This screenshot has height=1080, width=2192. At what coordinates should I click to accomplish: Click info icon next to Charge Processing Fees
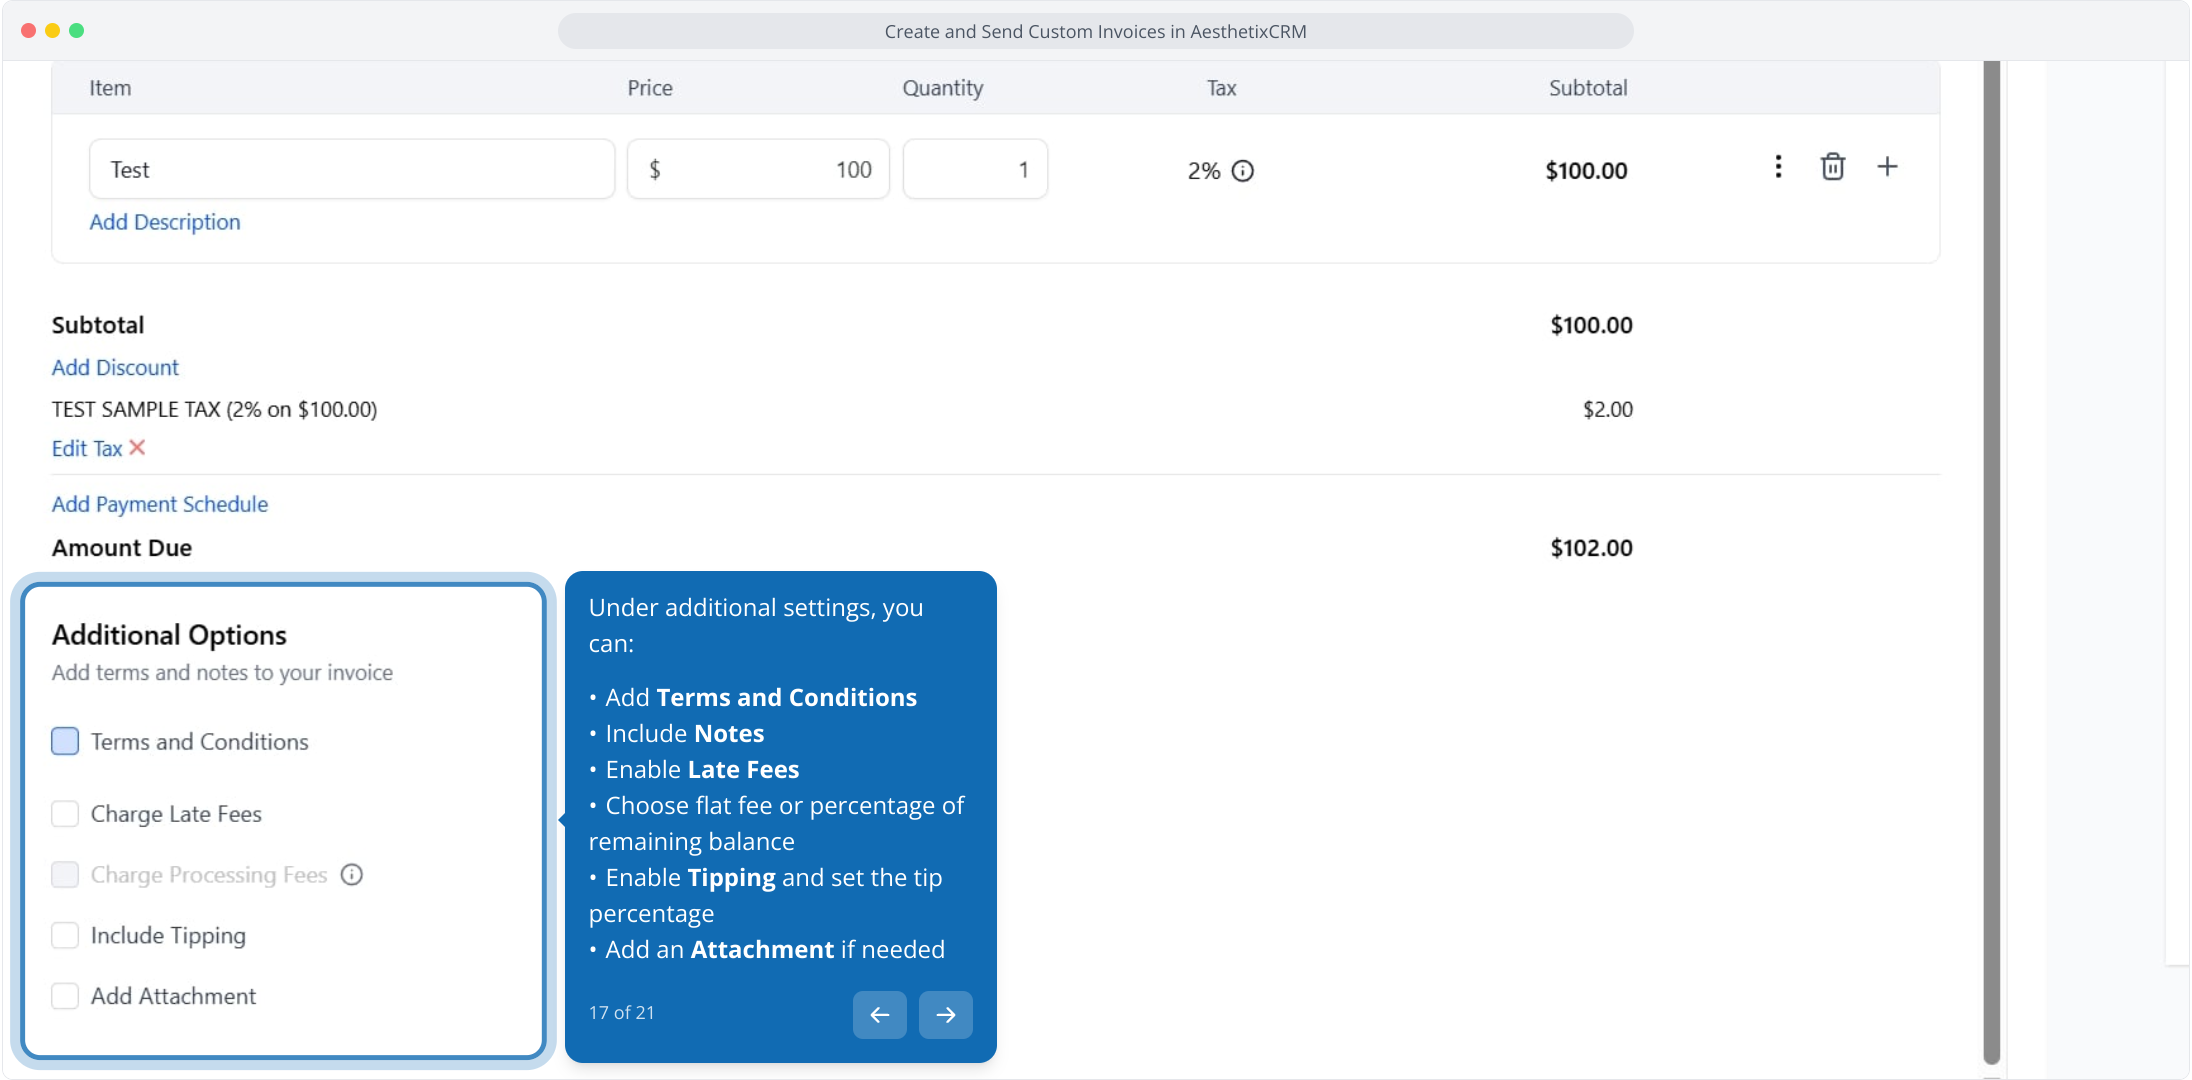click(351, 875)
